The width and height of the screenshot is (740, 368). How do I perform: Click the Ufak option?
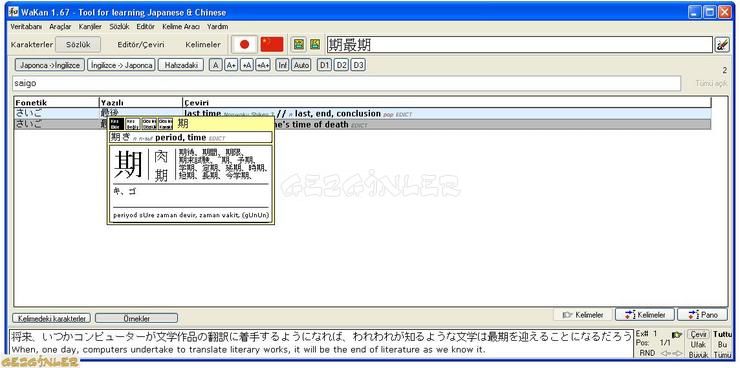(x=698, y=344)
